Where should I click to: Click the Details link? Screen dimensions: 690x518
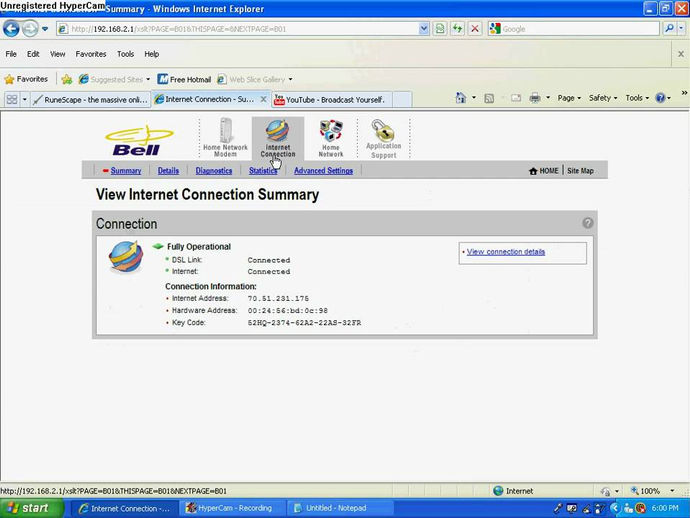169,171
